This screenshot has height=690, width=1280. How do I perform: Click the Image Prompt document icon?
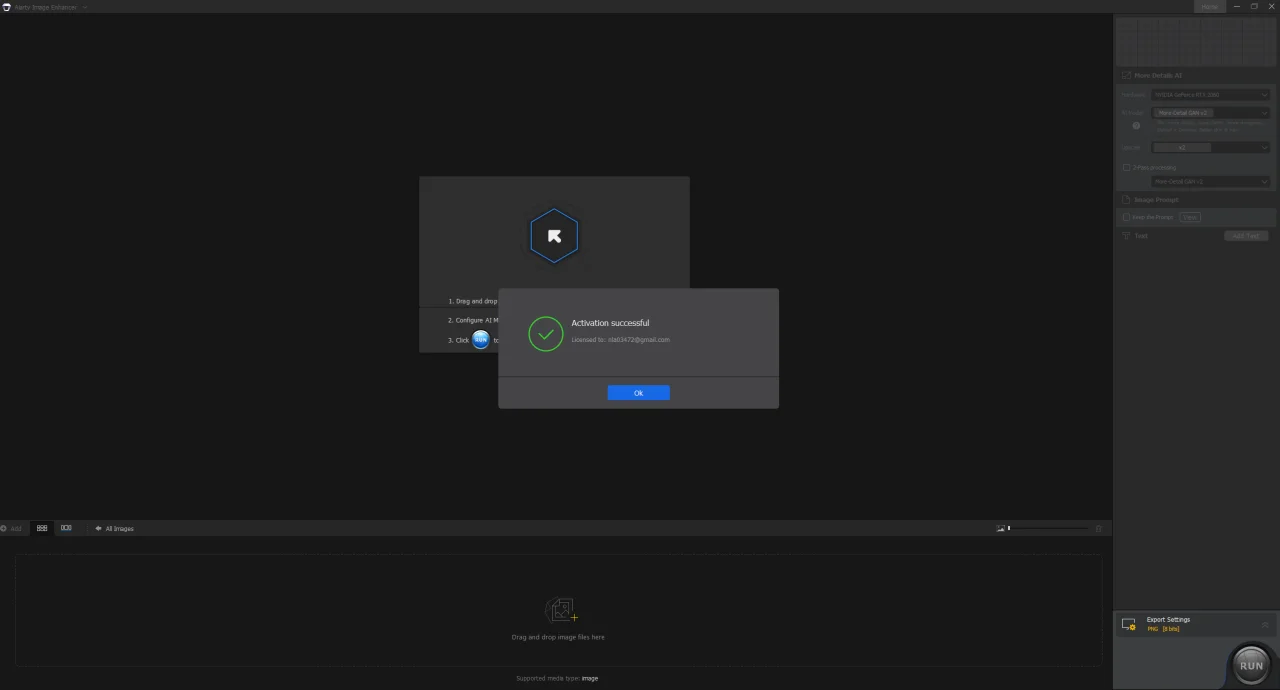click(x=1126, y=200)
